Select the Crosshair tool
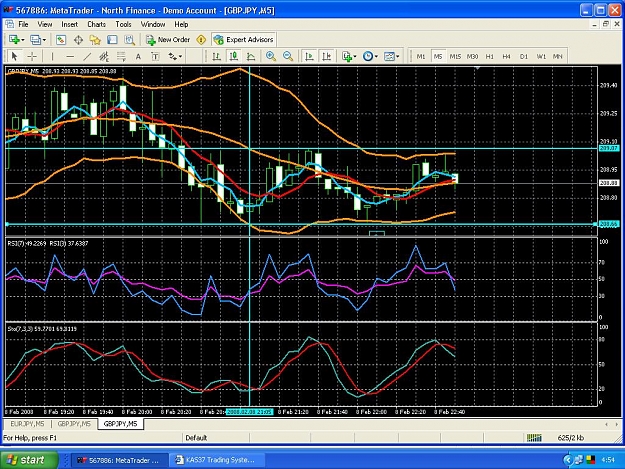This screenshot has height=469, width=625. click(x=31, y=57)
